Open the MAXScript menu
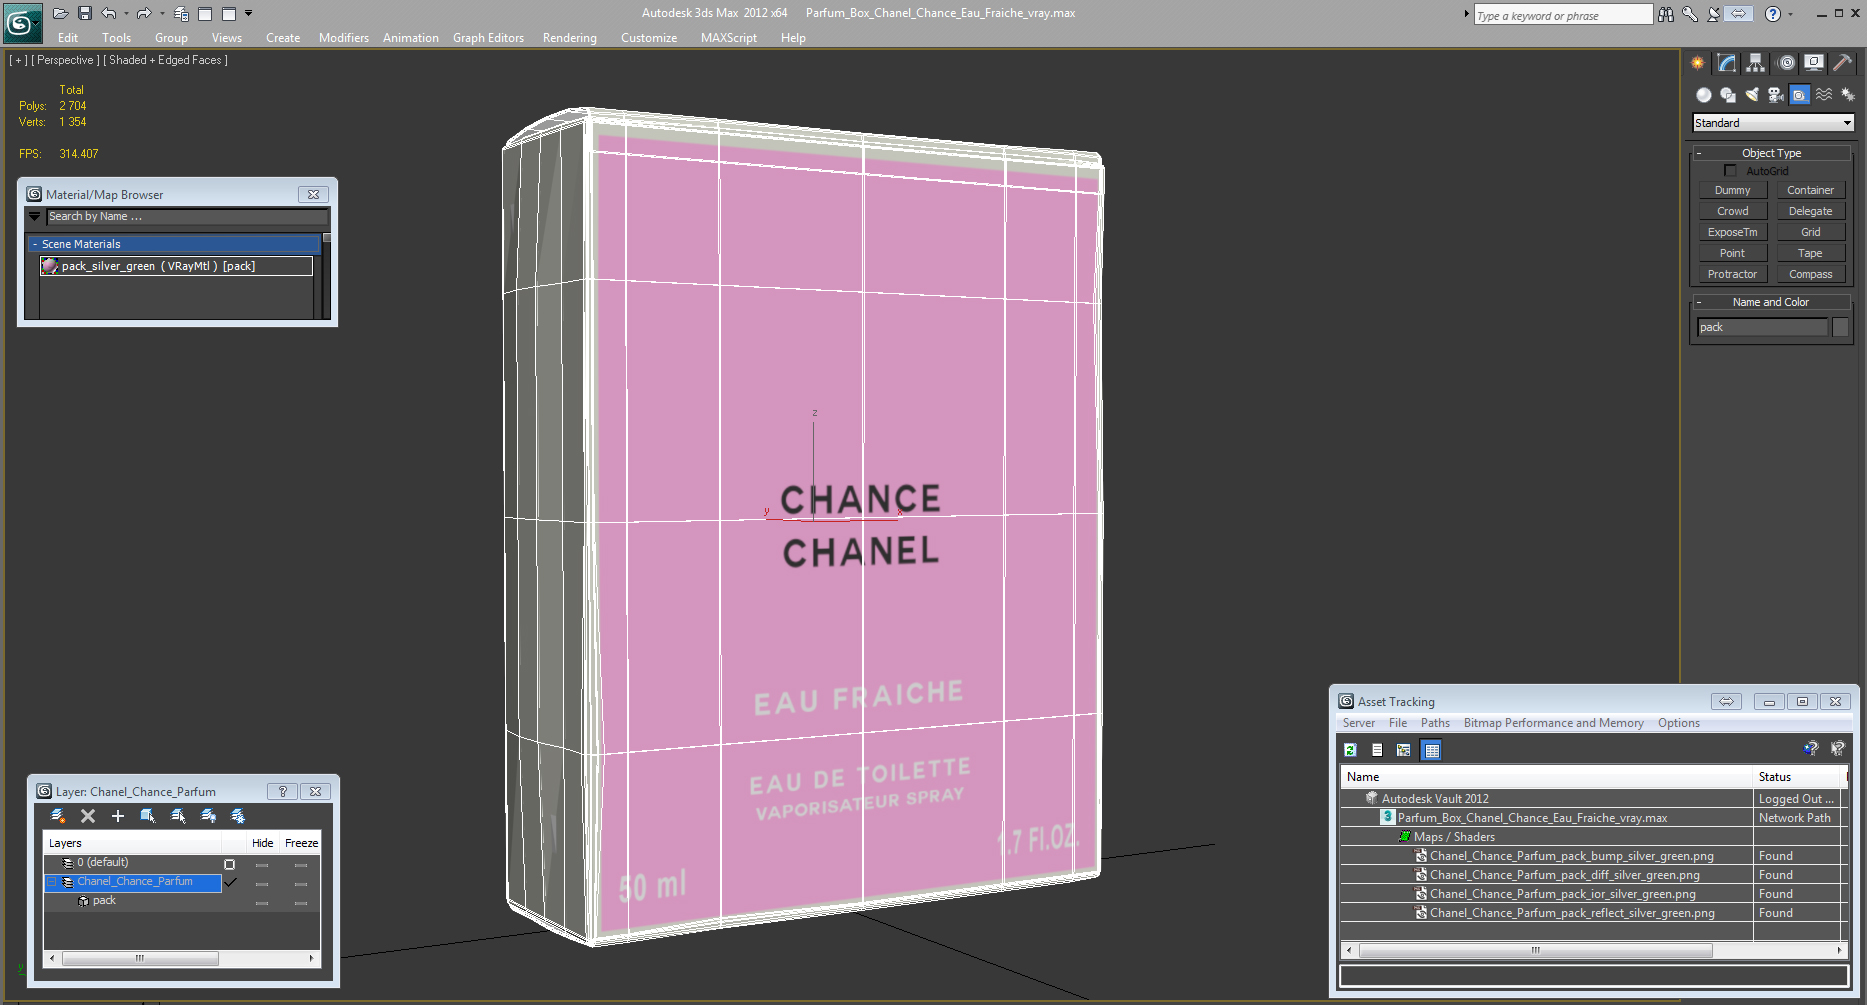This screenshot has height=1005, width=1867. (728, 38)
